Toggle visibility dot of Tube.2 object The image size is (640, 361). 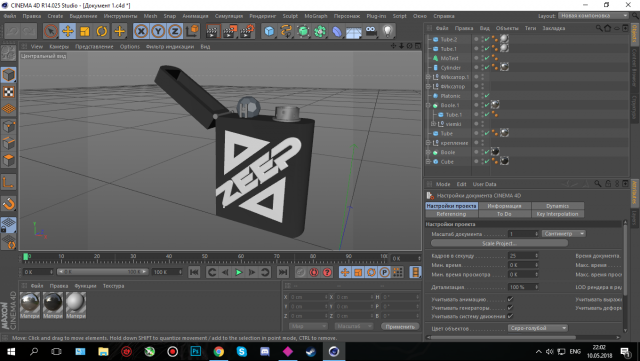click(x=476, y=39)
